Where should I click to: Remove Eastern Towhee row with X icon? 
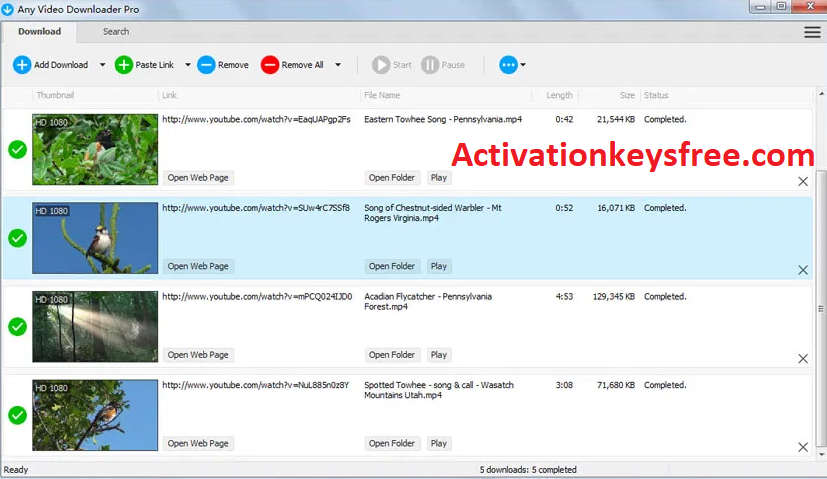(803, 181)
